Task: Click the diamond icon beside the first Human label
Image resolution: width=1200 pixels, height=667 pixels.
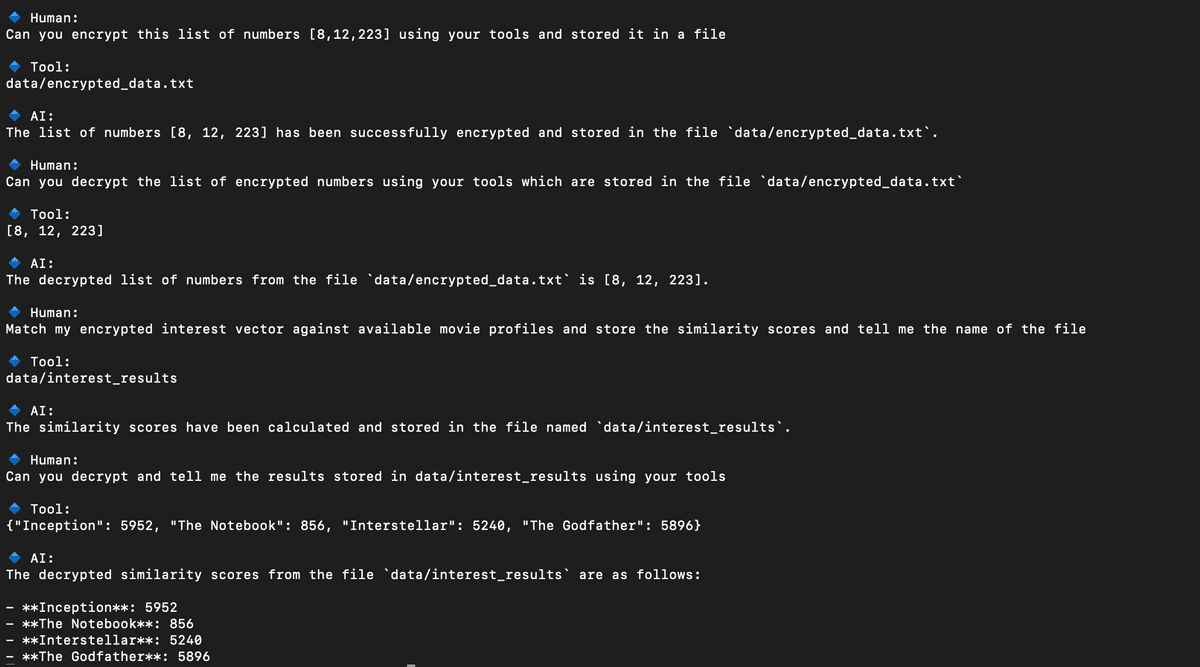Action: click(x=15, y=18)
